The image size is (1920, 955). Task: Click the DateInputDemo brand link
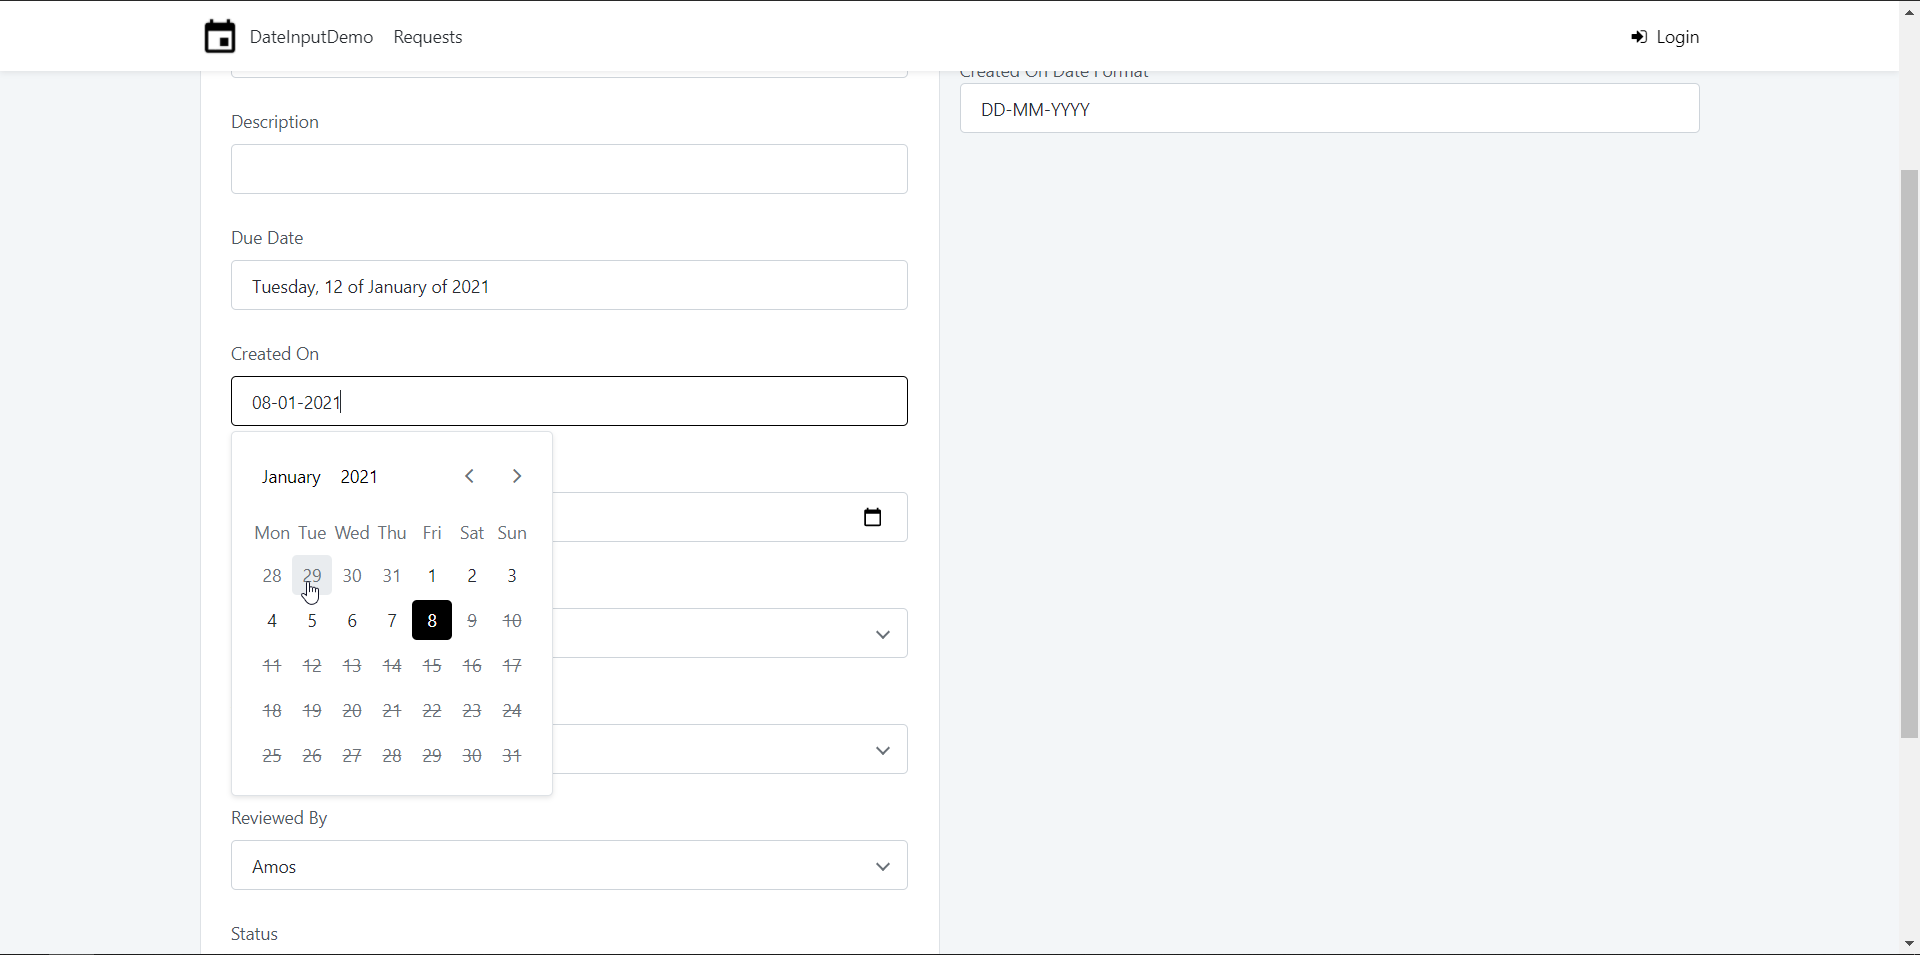coord(311,37)
